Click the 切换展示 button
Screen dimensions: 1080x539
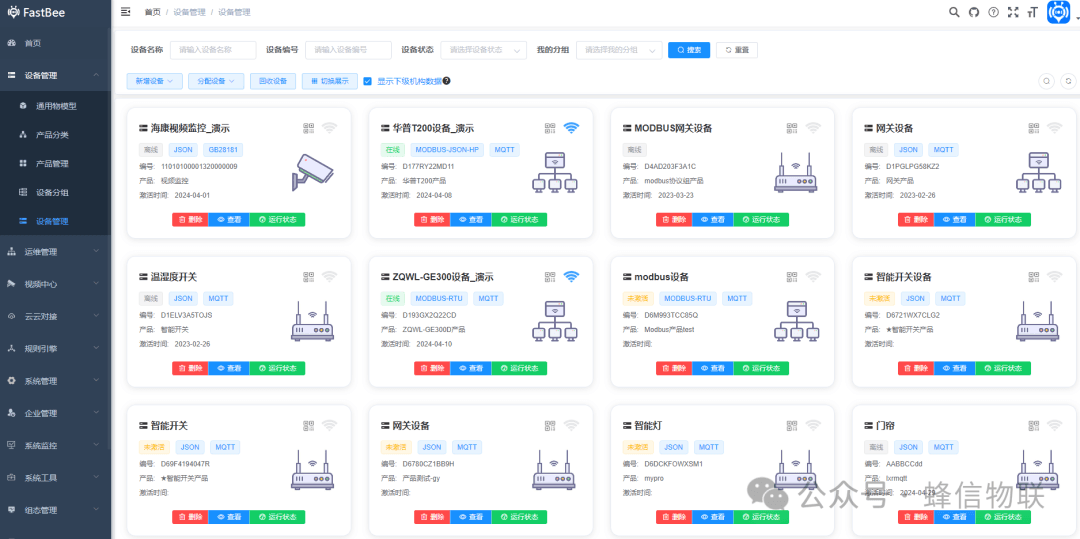pyautogui.click(x=329, y=81)
